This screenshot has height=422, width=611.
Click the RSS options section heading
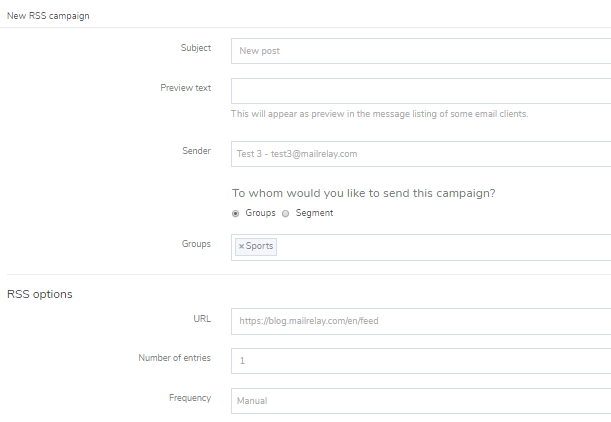click(x=40, y=294)
